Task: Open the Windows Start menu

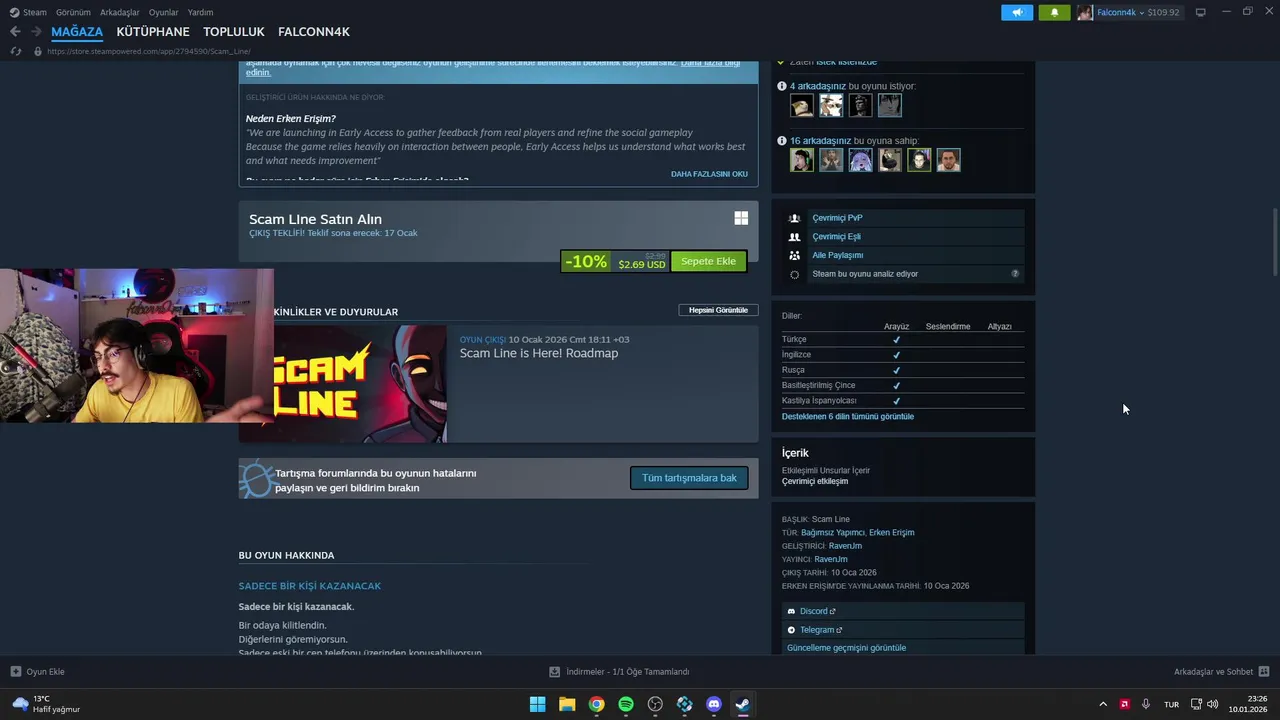Action: coord(537,704)
